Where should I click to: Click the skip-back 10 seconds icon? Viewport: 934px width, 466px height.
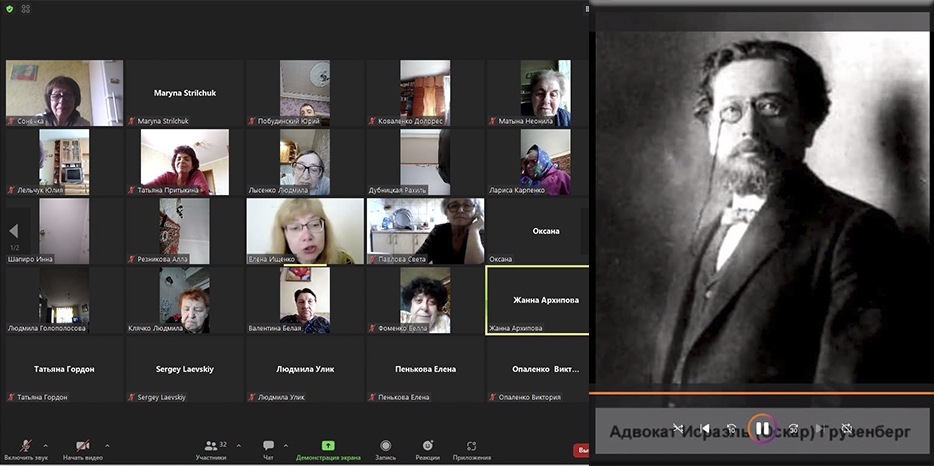pos(731,429)
